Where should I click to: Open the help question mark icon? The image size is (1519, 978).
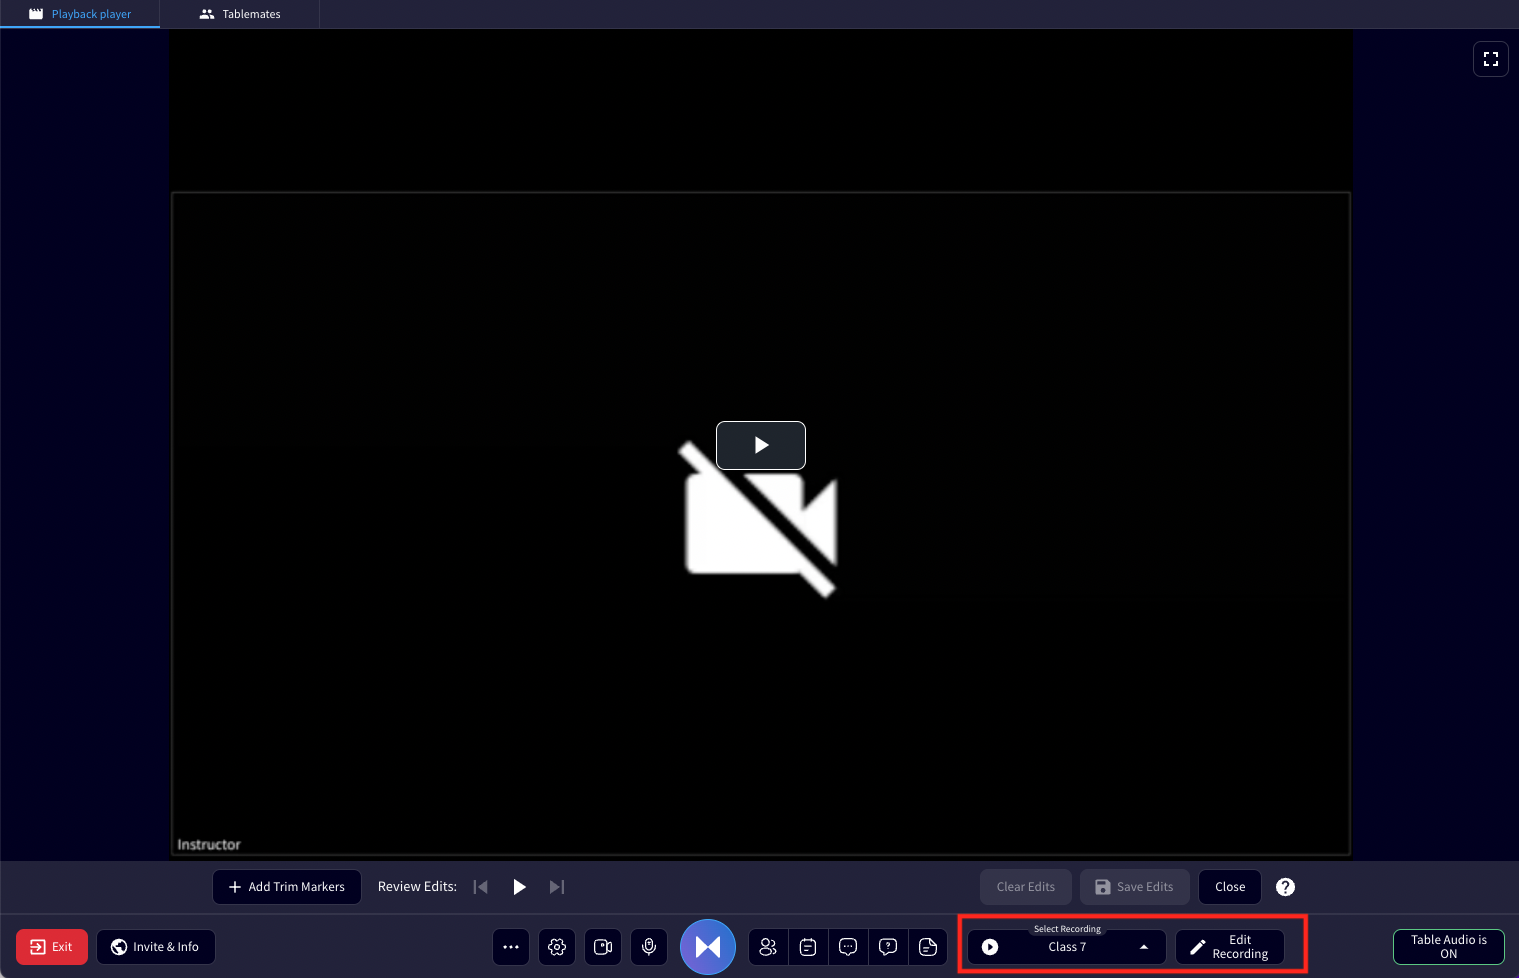tap(1285, 887)
